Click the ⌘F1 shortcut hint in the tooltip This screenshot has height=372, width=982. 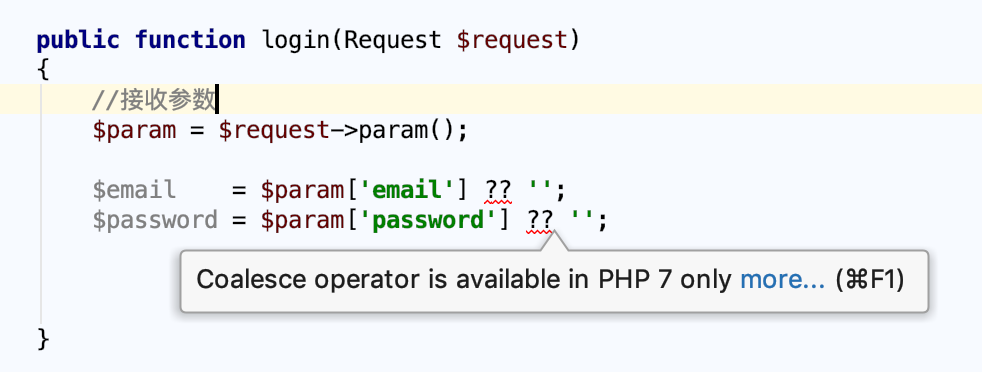(x=870, y=279)
